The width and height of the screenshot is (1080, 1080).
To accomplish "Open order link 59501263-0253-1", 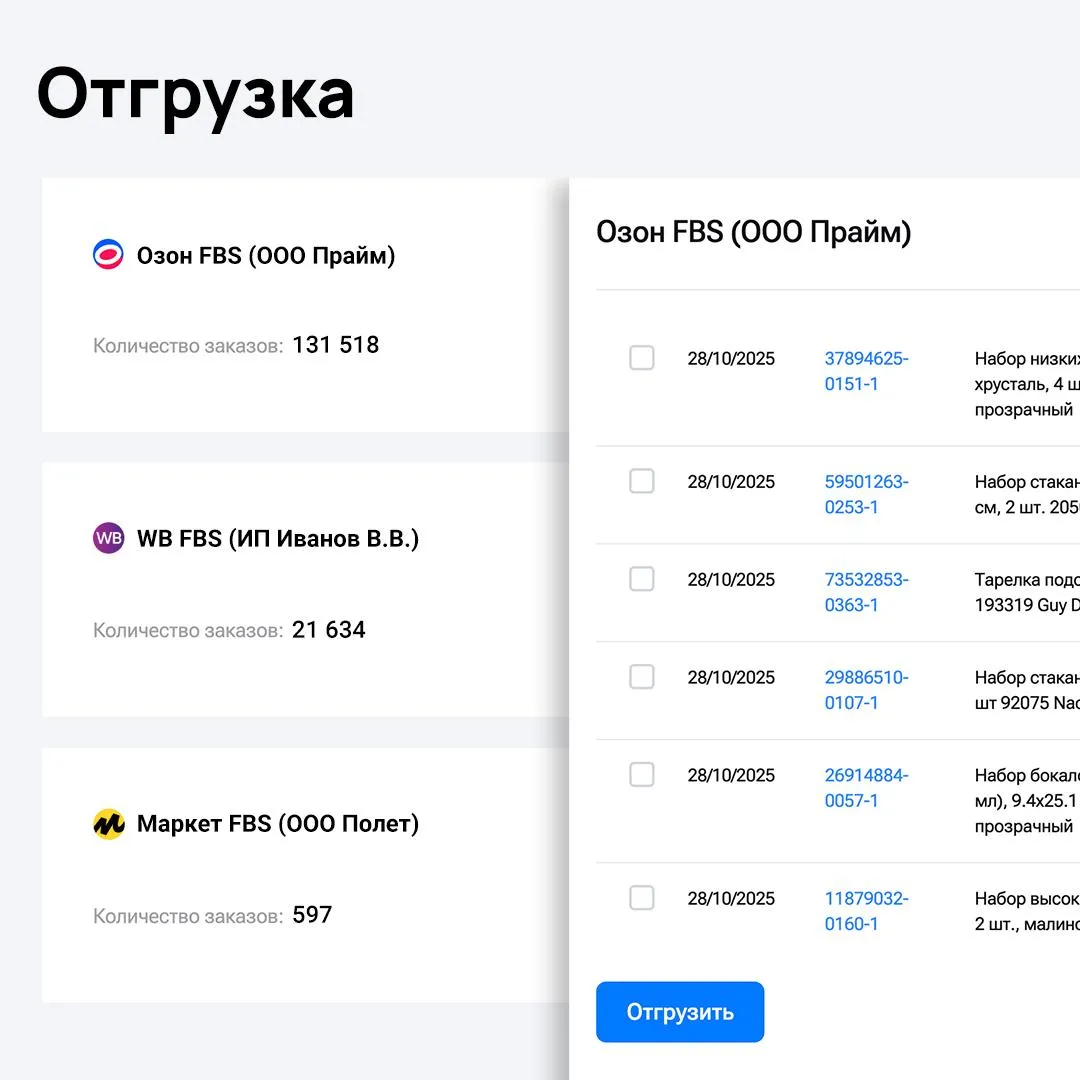I will pos(866,495).
